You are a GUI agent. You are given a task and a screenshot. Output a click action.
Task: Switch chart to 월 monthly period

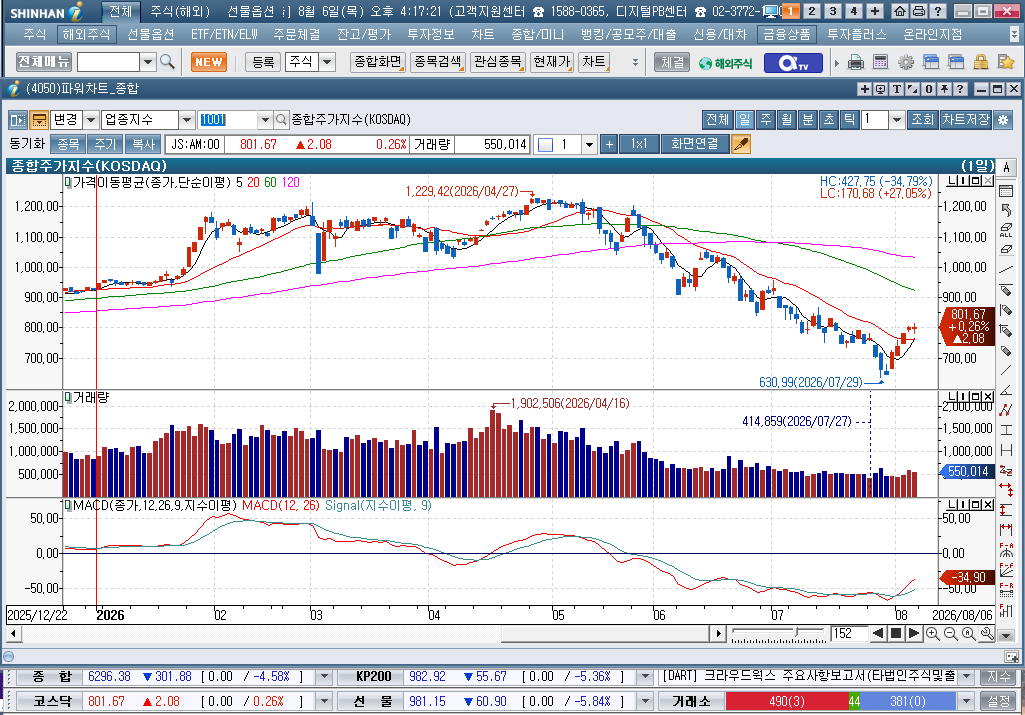786,120
